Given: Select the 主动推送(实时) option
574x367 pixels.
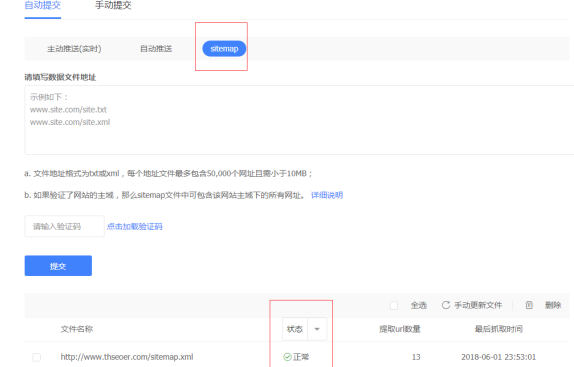Looking at the screenshot, I should 74,49.
